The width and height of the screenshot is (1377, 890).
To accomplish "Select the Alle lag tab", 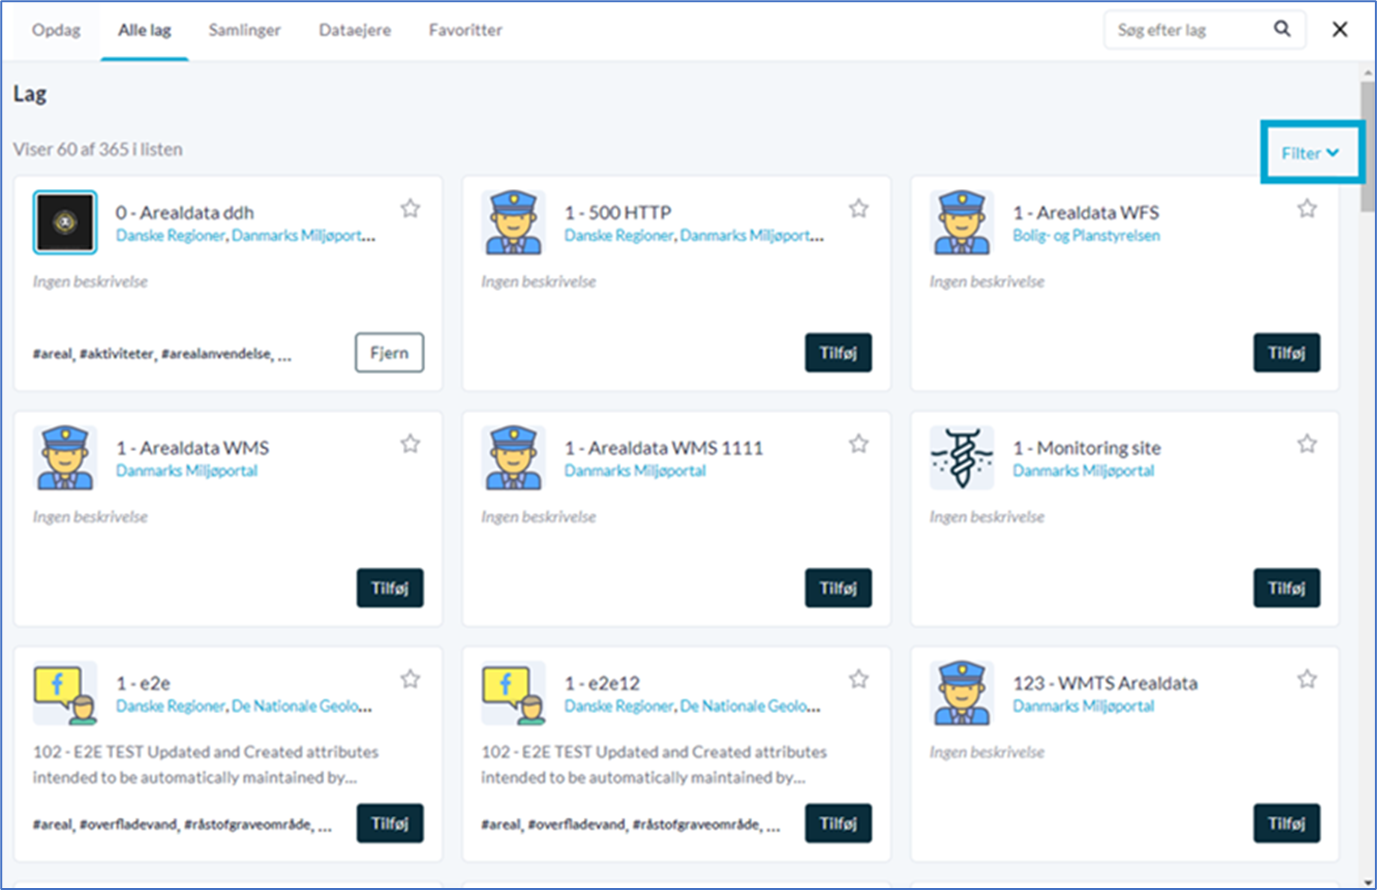I will click(145, 30).
